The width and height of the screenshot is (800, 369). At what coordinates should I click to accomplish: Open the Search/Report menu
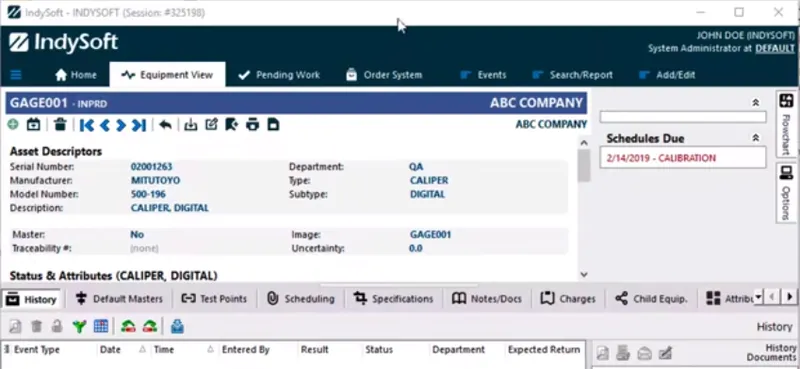(x=572, y=75)
